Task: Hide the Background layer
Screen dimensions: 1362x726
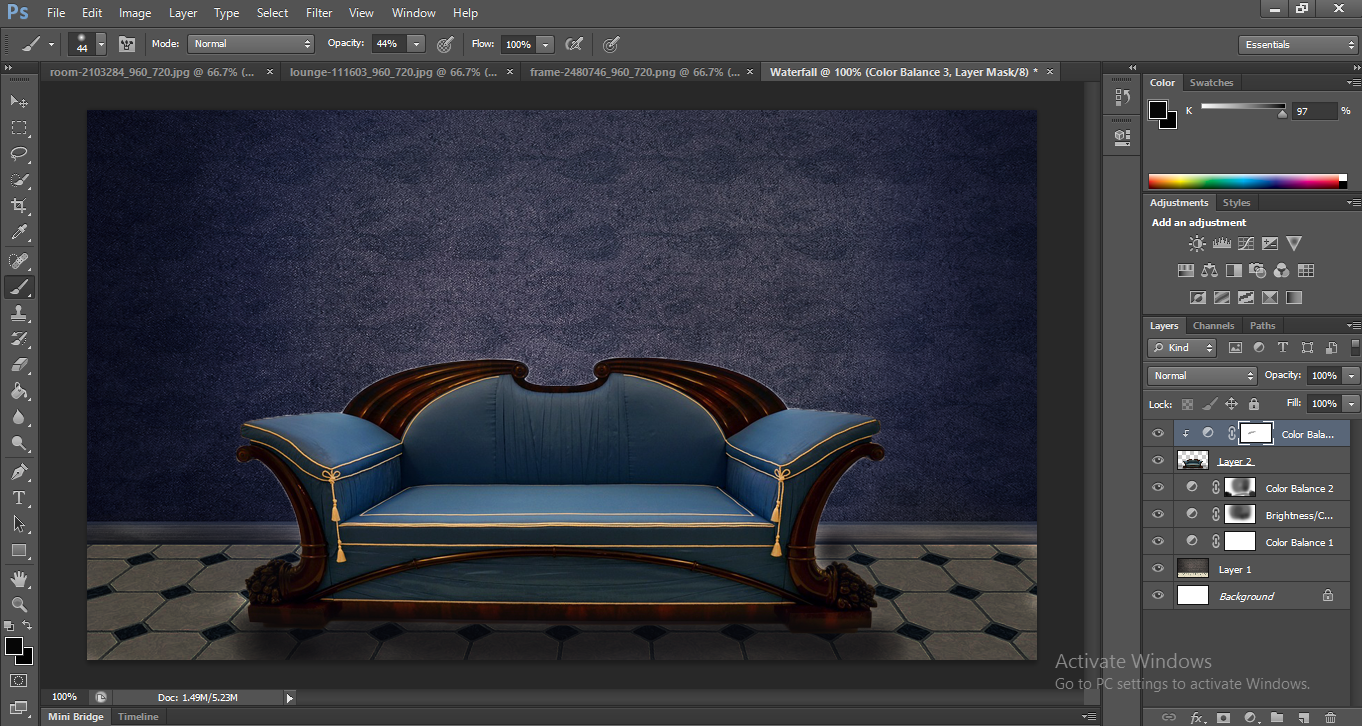Action: click(1158, 596)
